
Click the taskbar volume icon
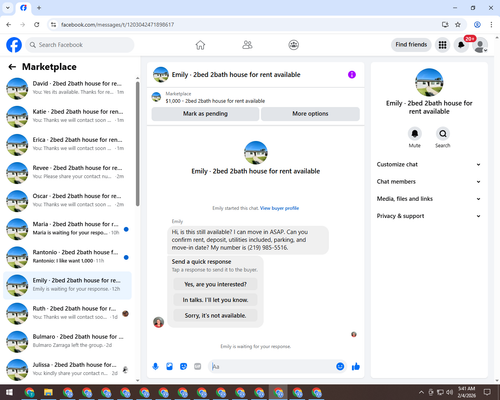(449, 392)
